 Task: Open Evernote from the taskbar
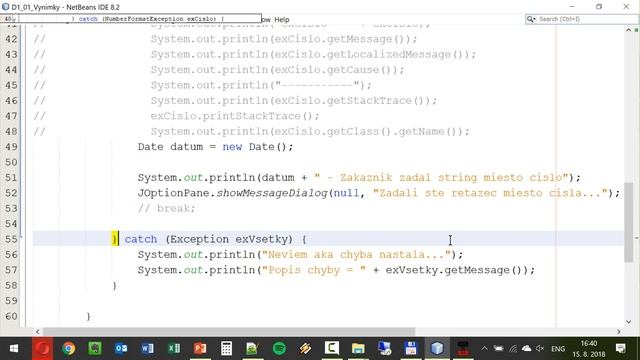tap(95, 349)
